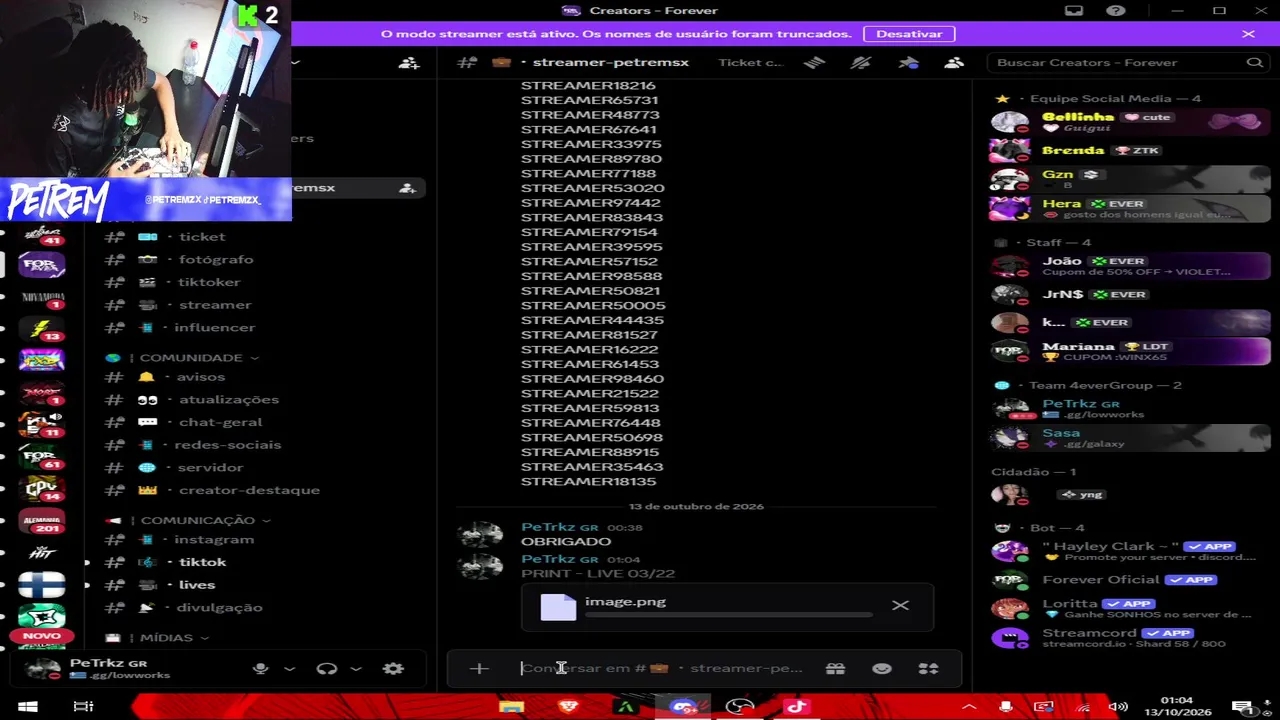The image size is (1280, 720).
Task: Click invite people icon in server header
Action: pyautogui.click(x=409, y=62)
